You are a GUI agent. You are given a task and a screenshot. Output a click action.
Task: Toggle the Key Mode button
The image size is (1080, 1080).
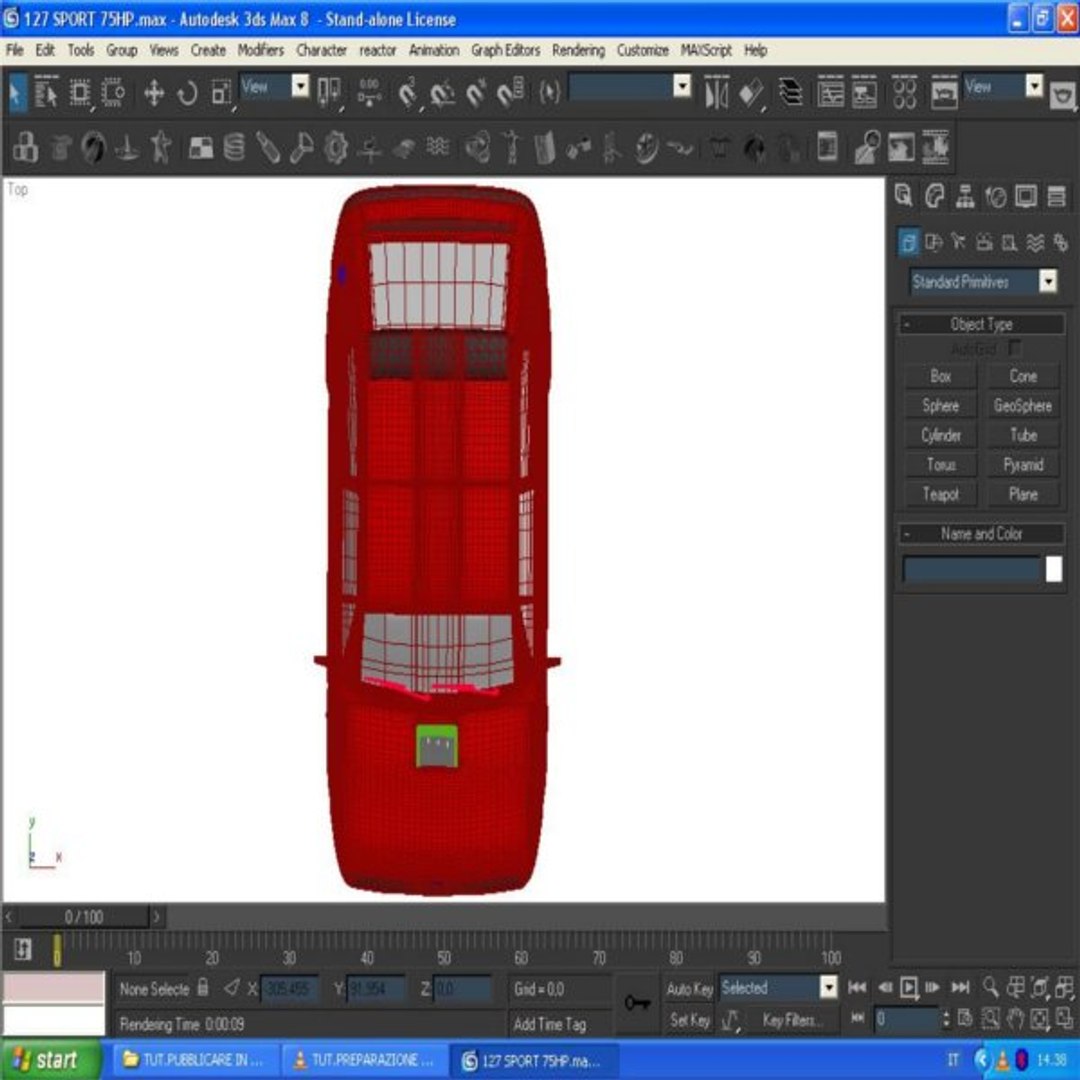pyautogui.click(x=858, y=1018)
